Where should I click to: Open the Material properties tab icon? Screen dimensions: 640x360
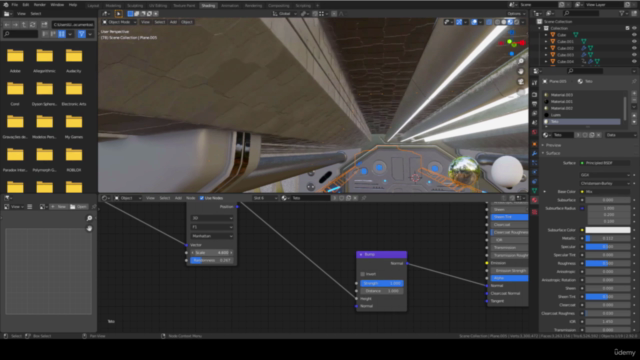click(x=534, y=200)
